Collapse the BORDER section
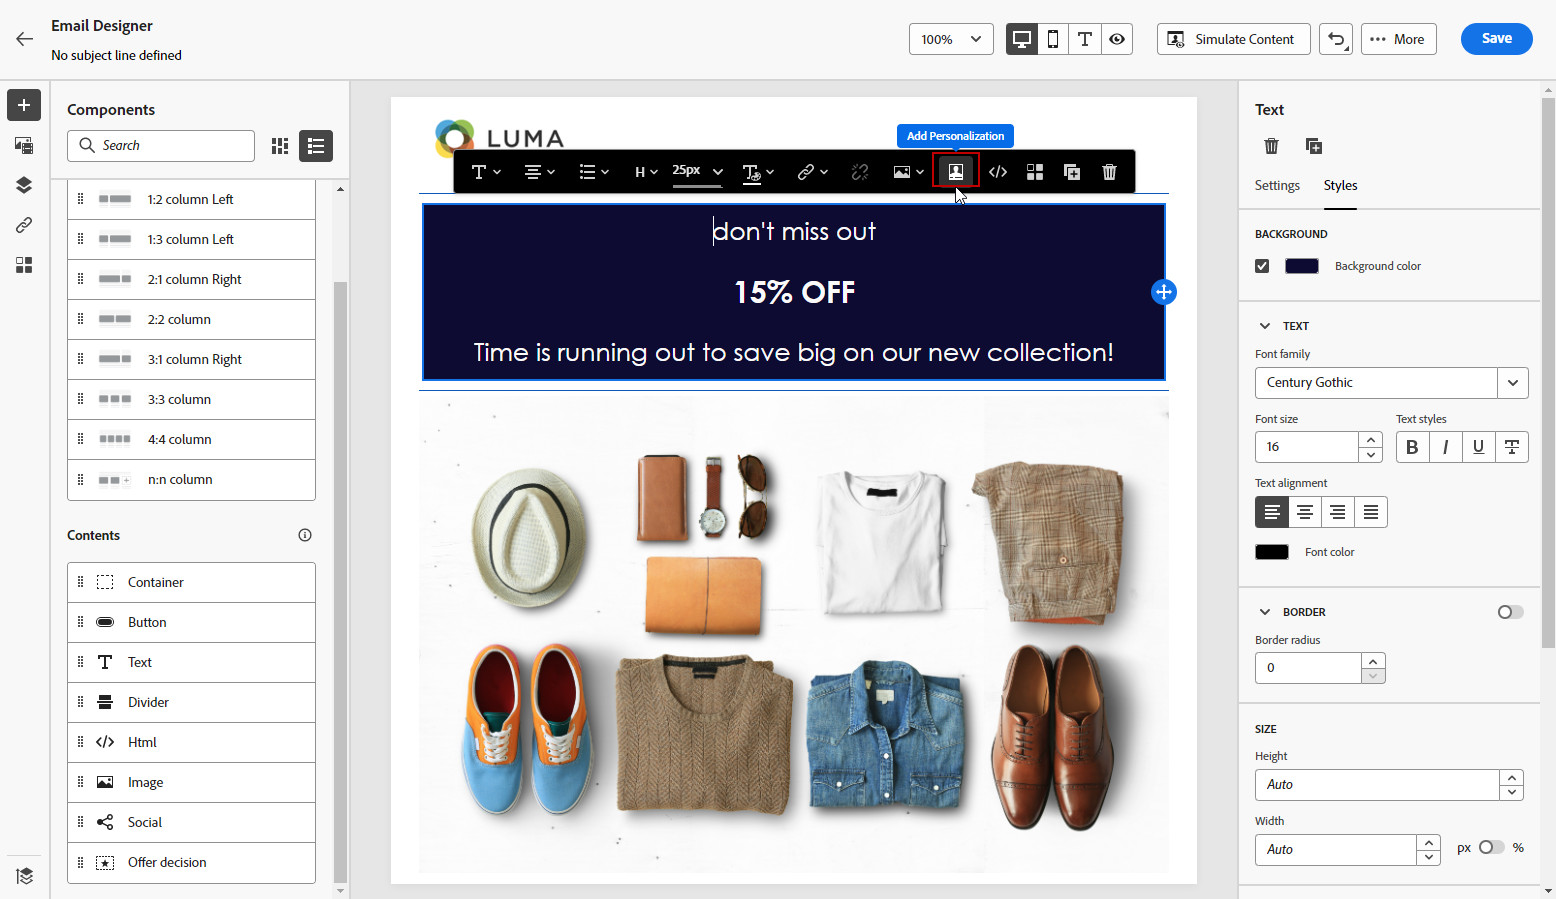This screenshot has height=899, width=1556. tap(1265, 612)
